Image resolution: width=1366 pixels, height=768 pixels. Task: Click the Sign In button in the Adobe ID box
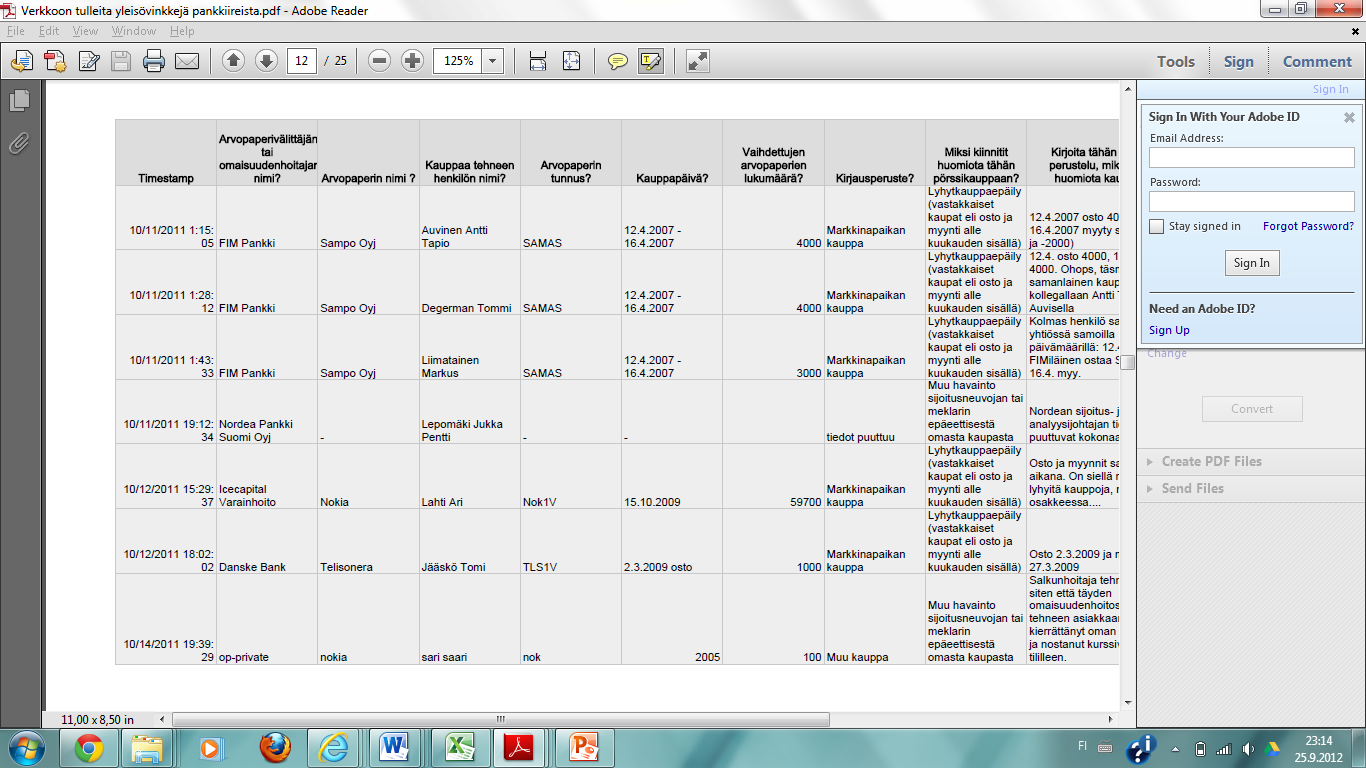coord(1251,263)
